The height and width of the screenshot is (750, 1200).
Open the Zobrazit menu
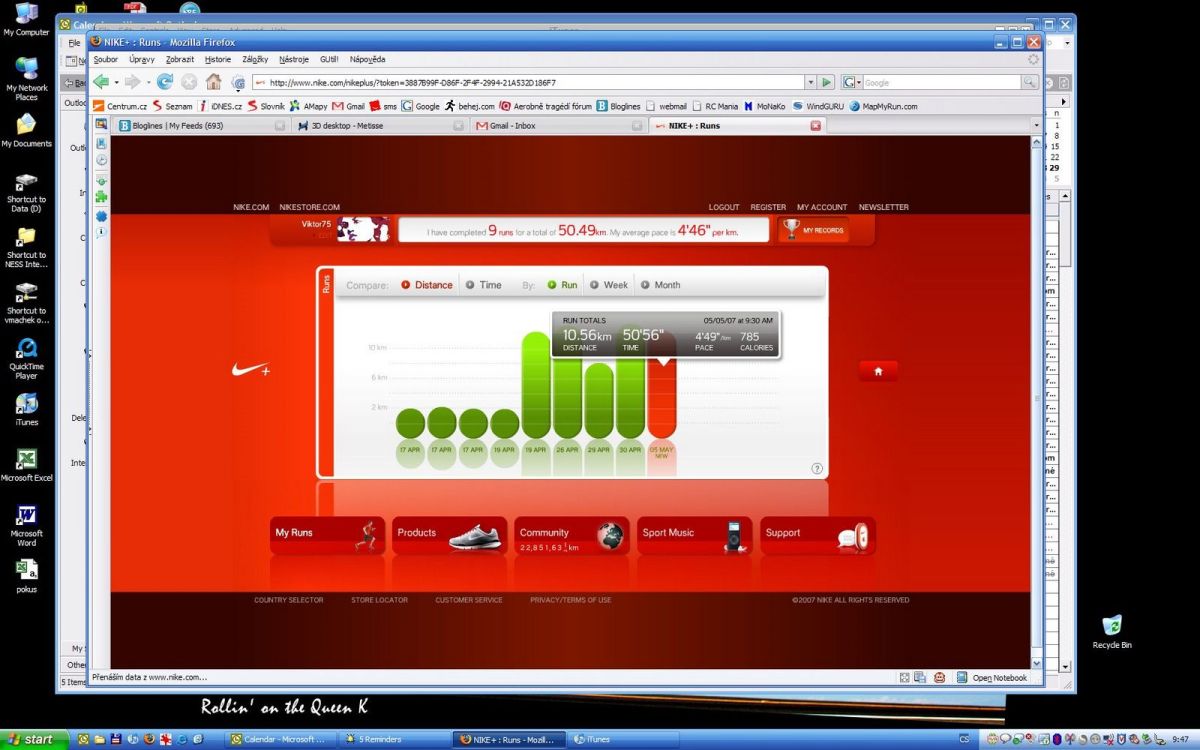pos(180,59)
